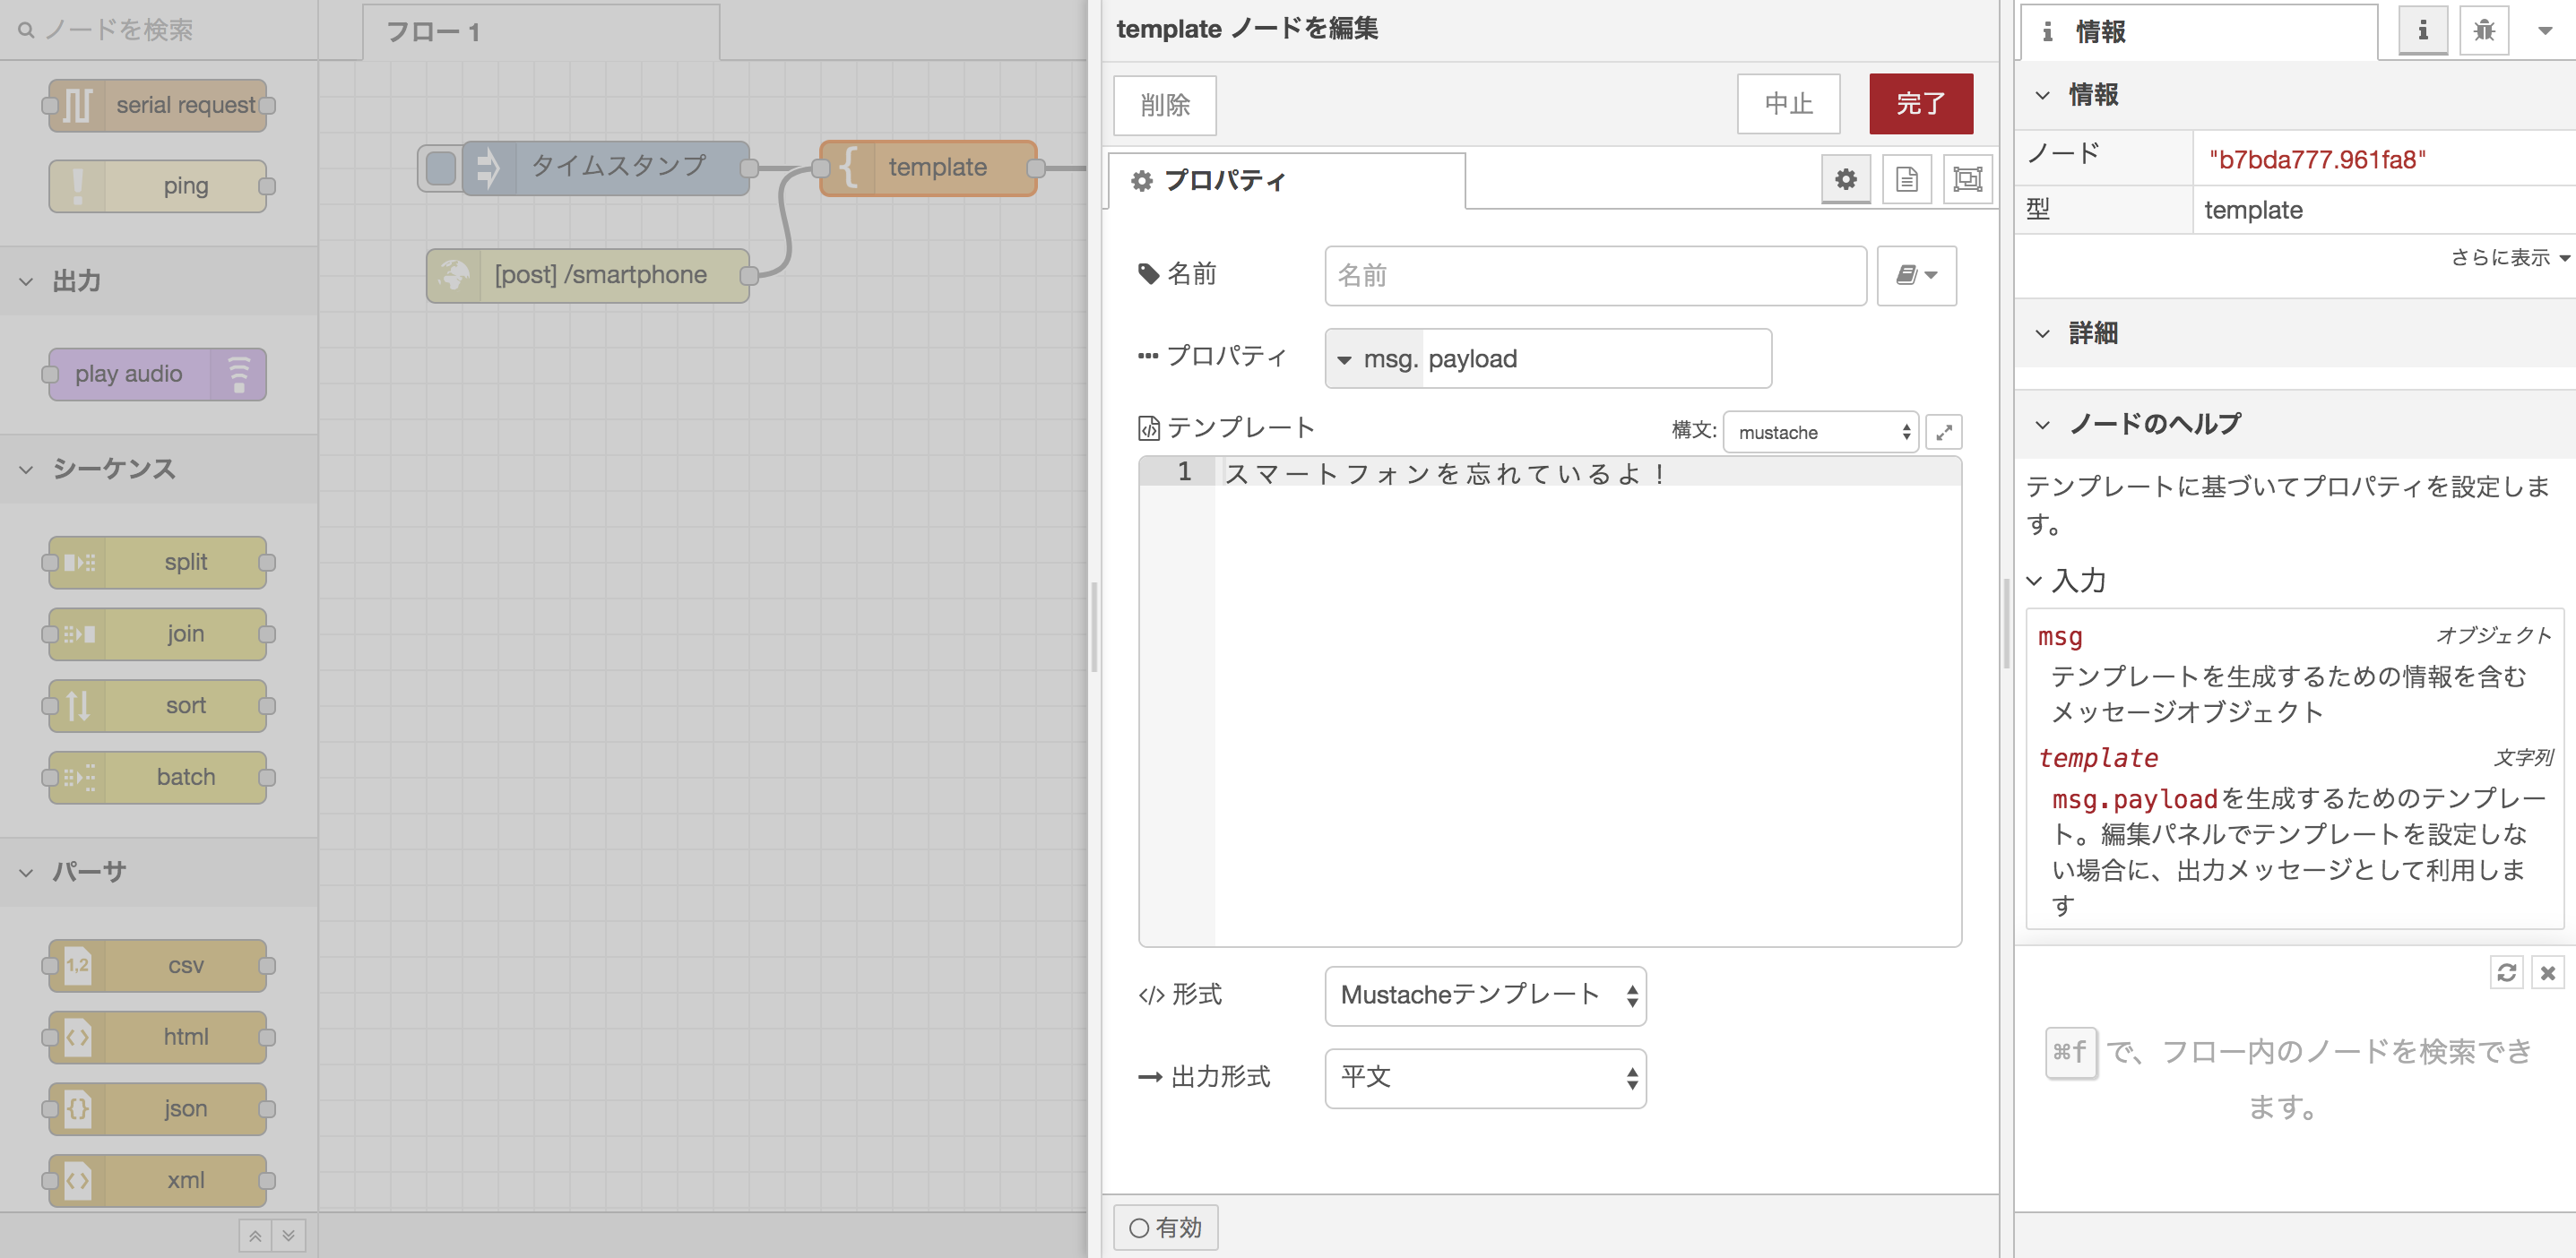The width and height of the screenshot is (2576, 1258).
Task: Close the tips panel with X
Action: [2547, 972]
